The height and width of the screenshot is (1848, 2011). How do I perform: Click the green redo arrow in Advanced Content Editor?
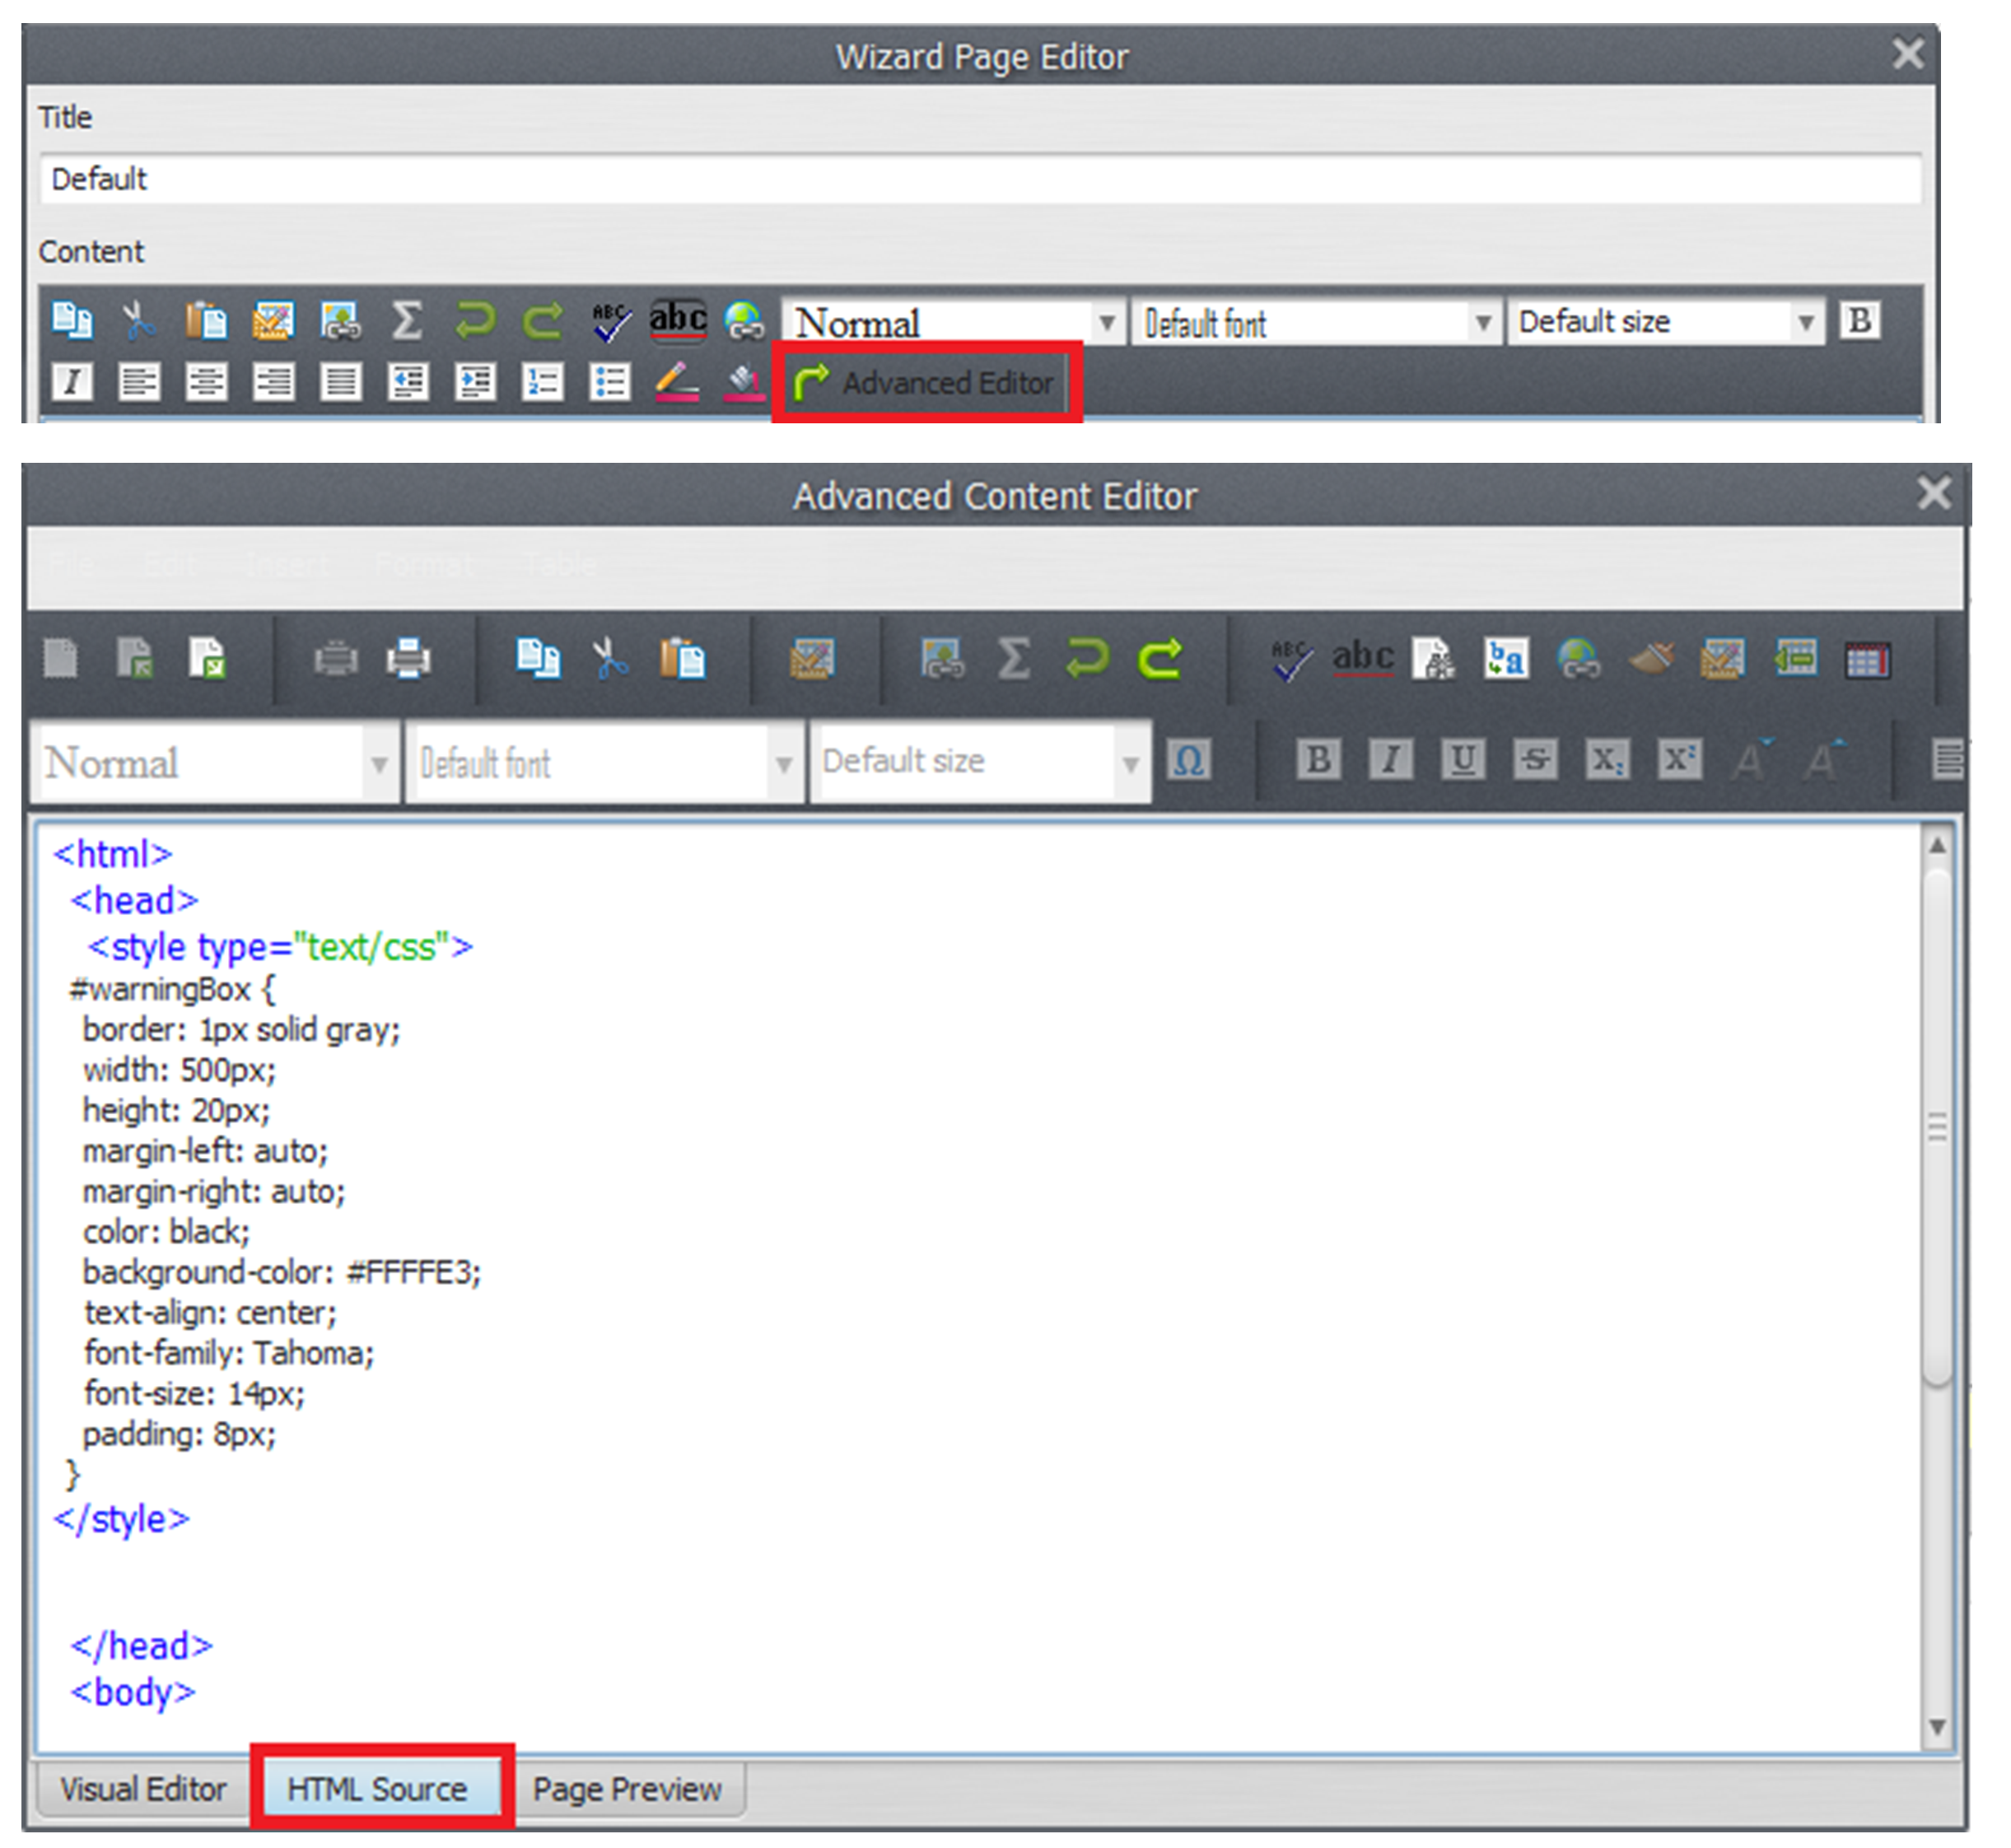pos(1160,660)
